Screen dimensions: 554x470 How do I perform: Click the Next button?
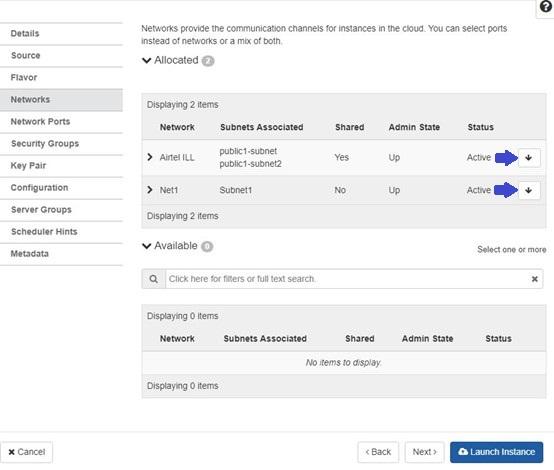[424, 452]
